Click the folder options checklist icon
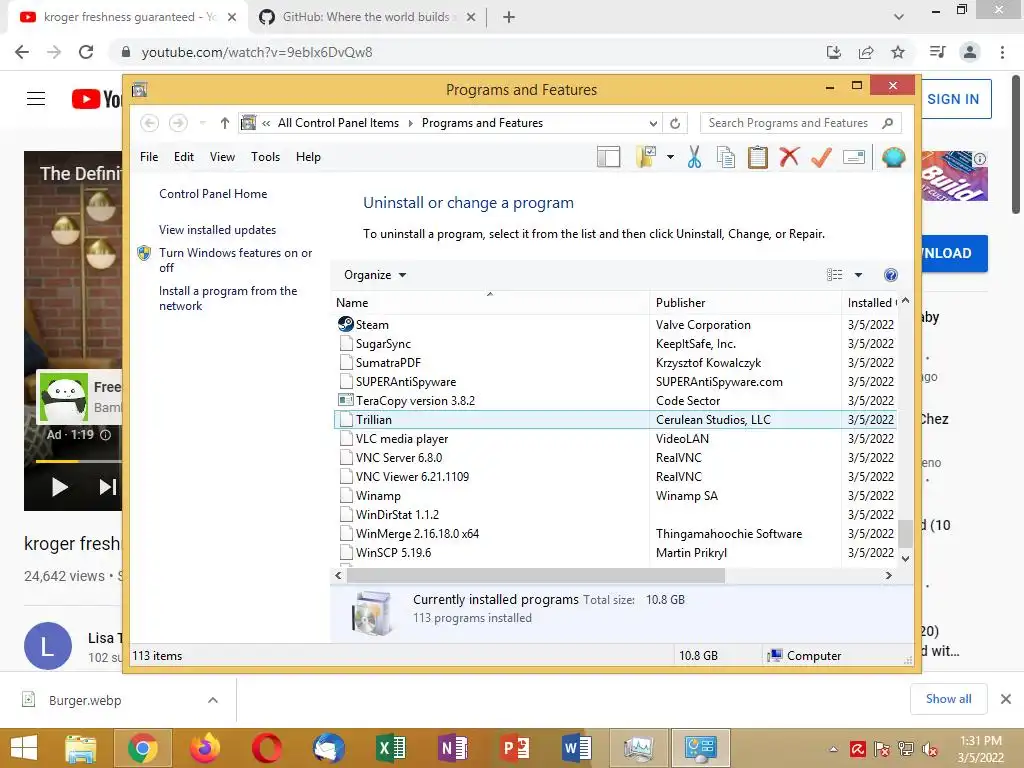Image resolution: width=1024 pixels, height=768 pixels. pyautogui.click(x=646, y=157)
